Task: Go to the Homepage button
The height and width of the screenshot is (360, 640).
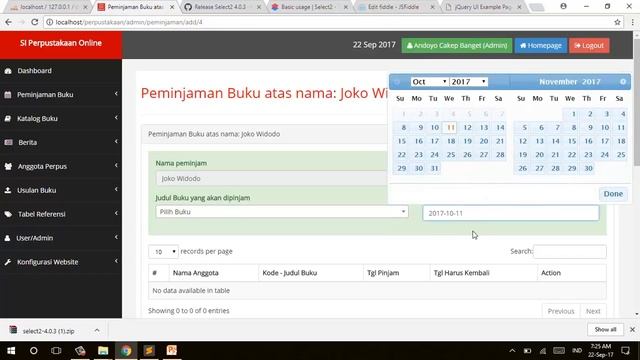Action: [541, 46]
